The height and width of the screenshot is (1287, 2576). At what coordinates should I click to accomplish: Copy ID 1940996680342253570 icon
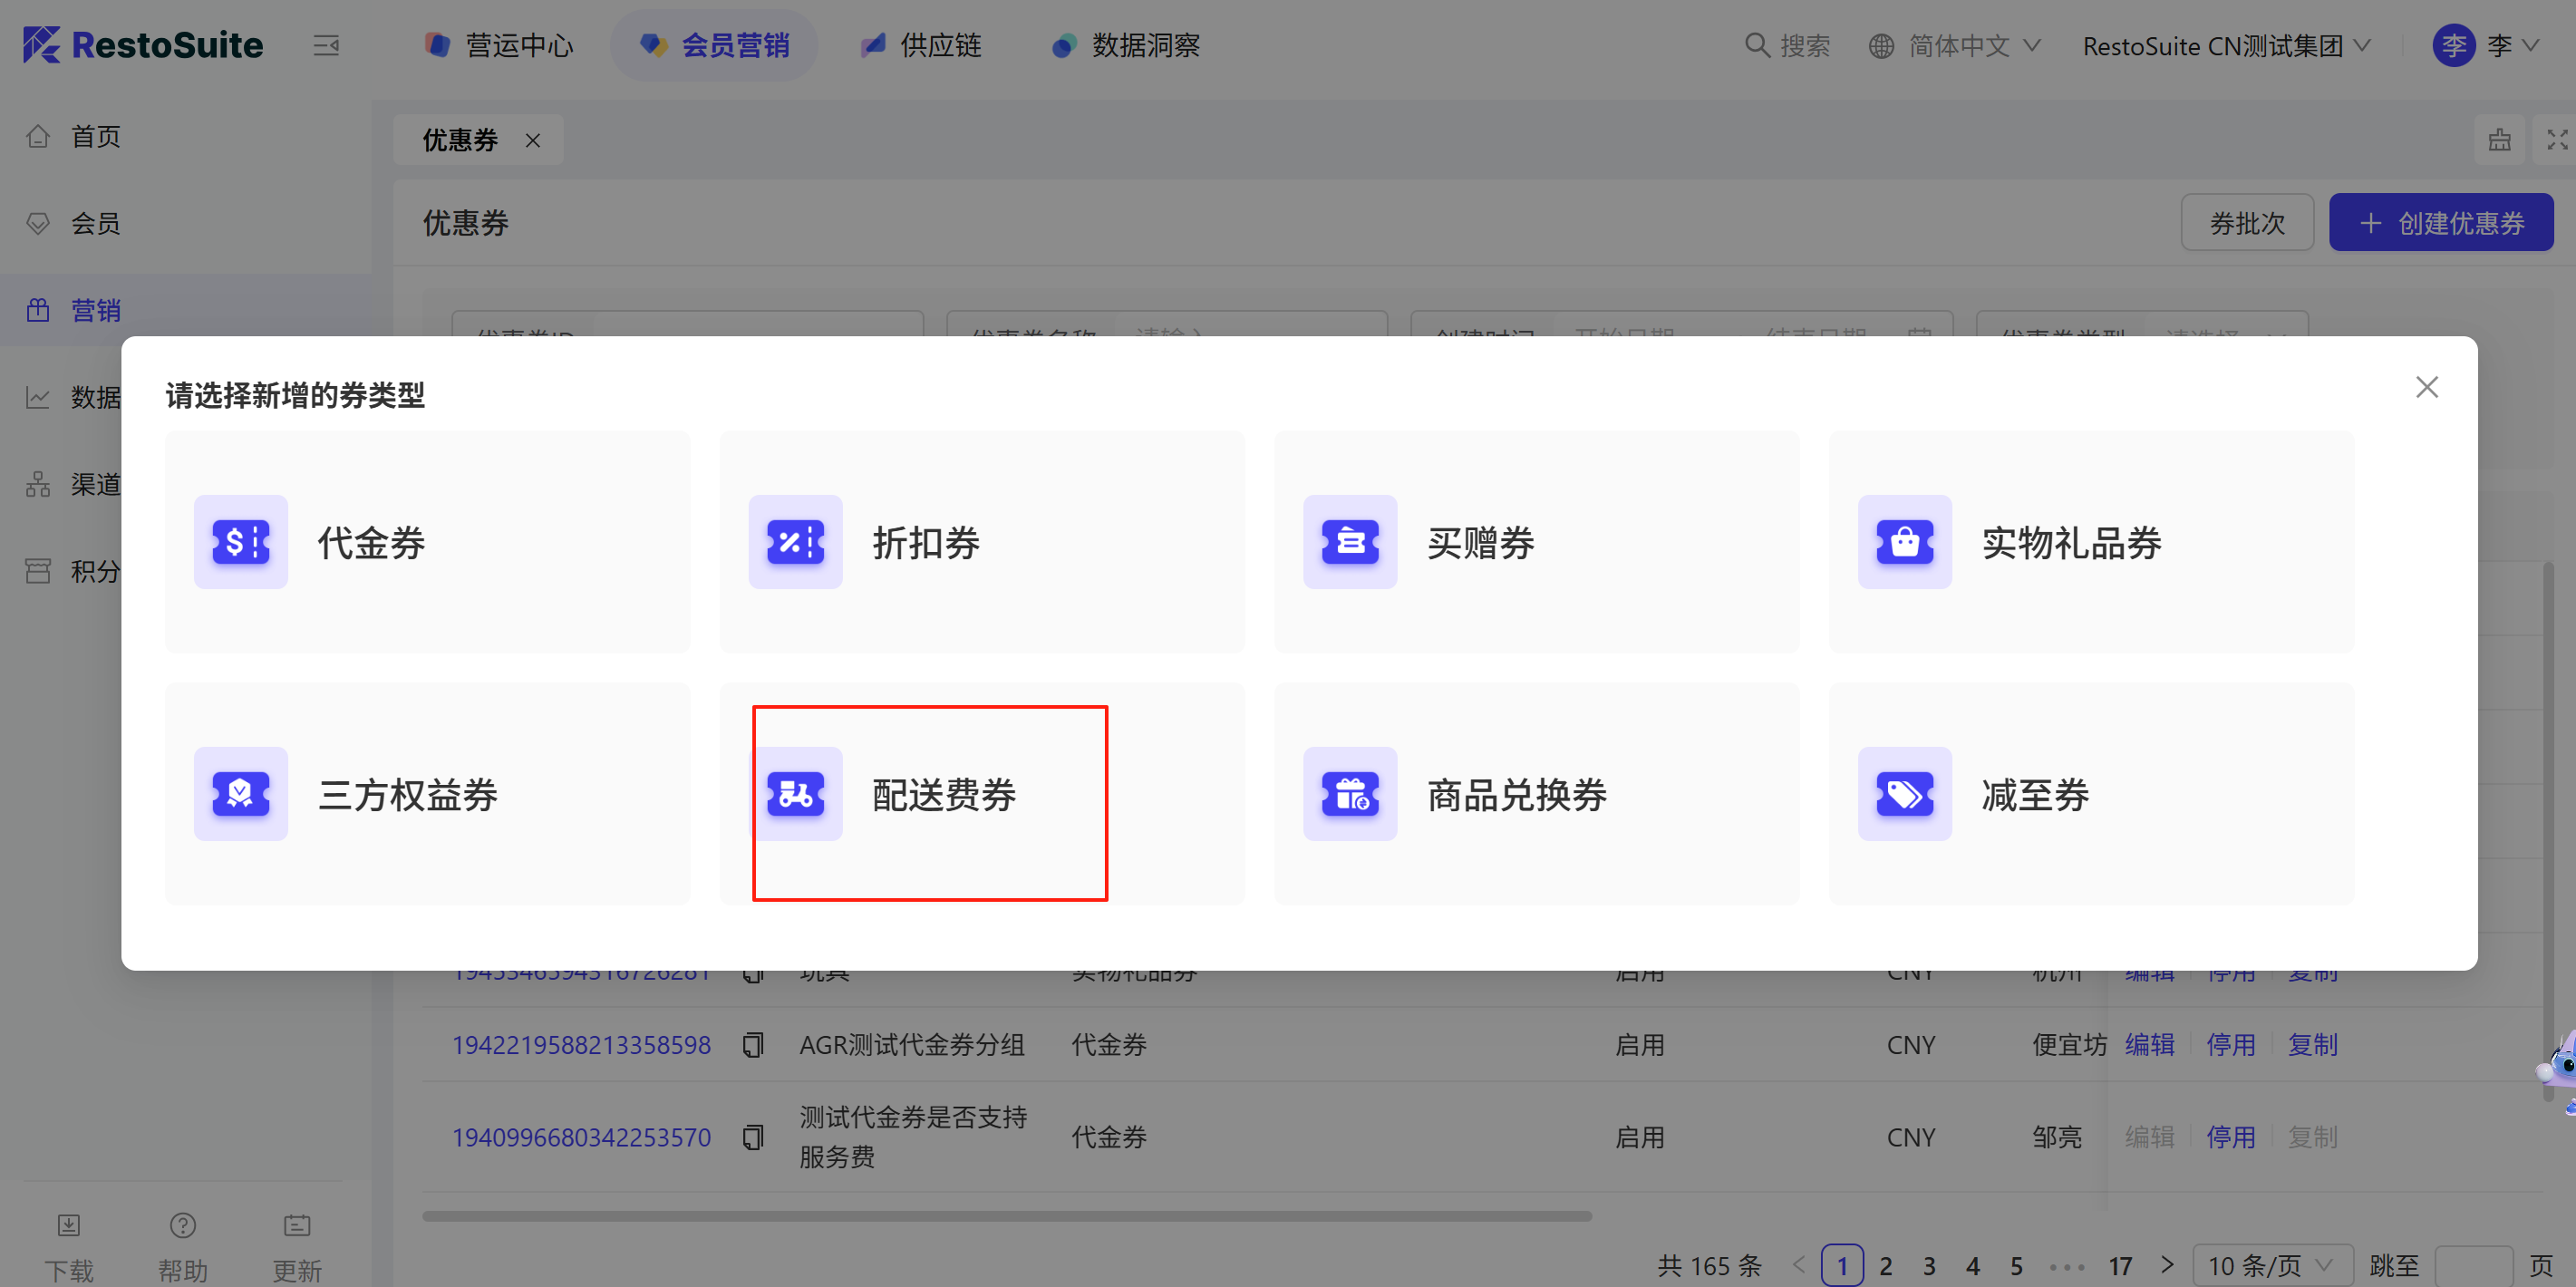coord(753,1137)
